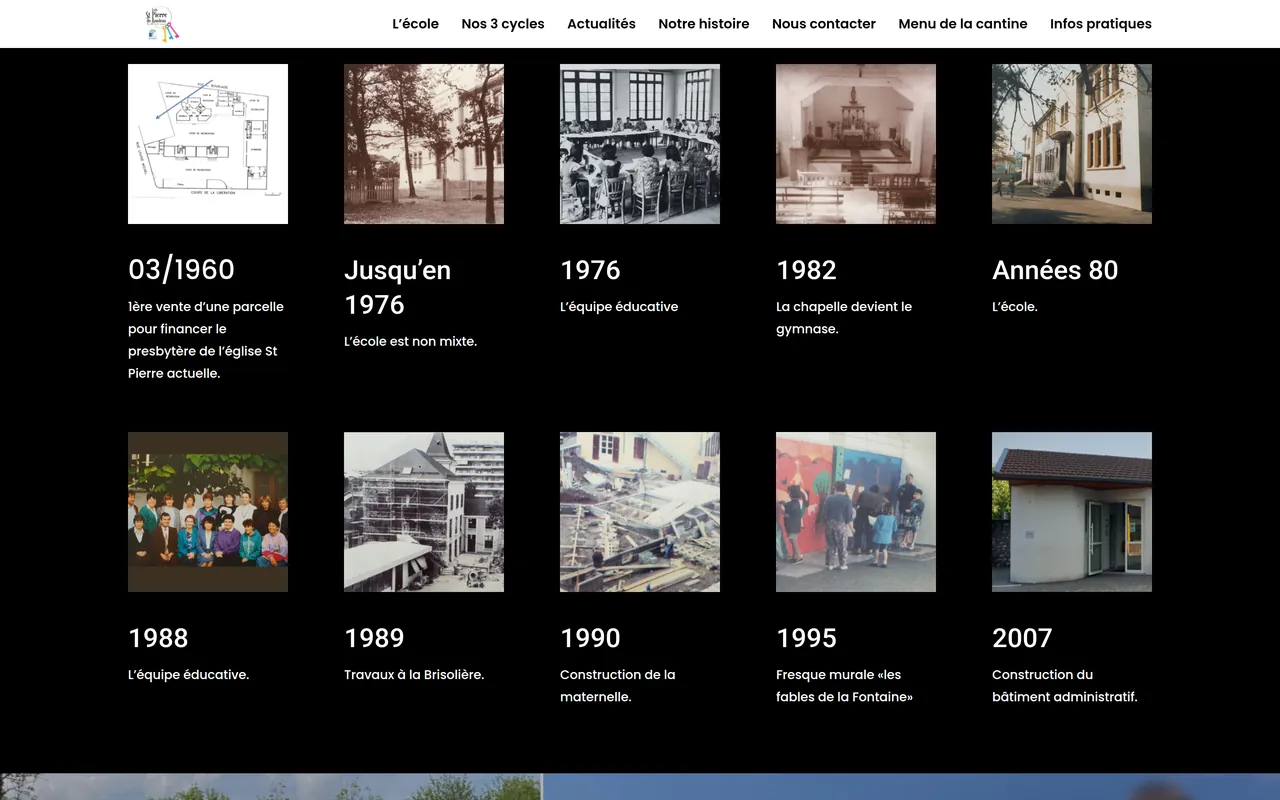Open the Années 80 school building photo
Image resolution: width=1280 pixels, height=800 pixels.
tap(1072, 144)
